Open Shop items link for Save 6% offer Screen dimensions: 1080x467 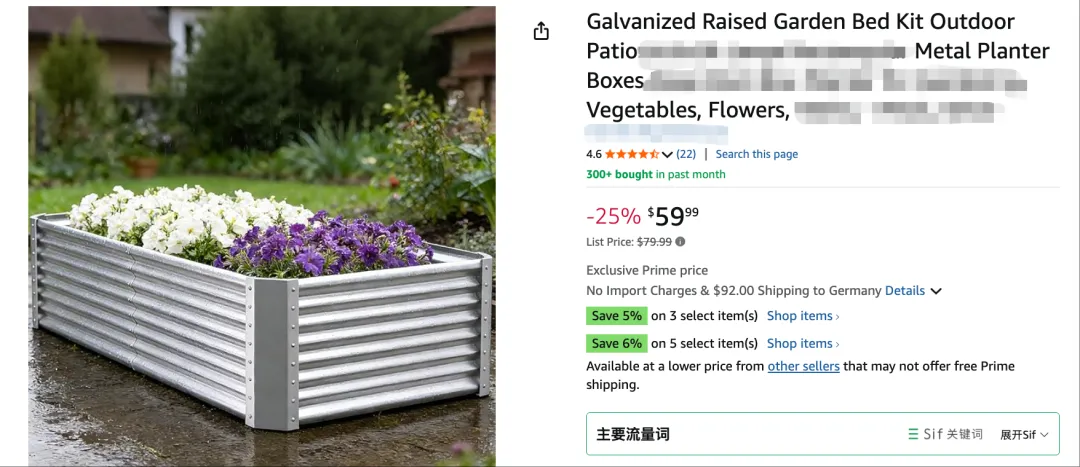tap(802, 343)
